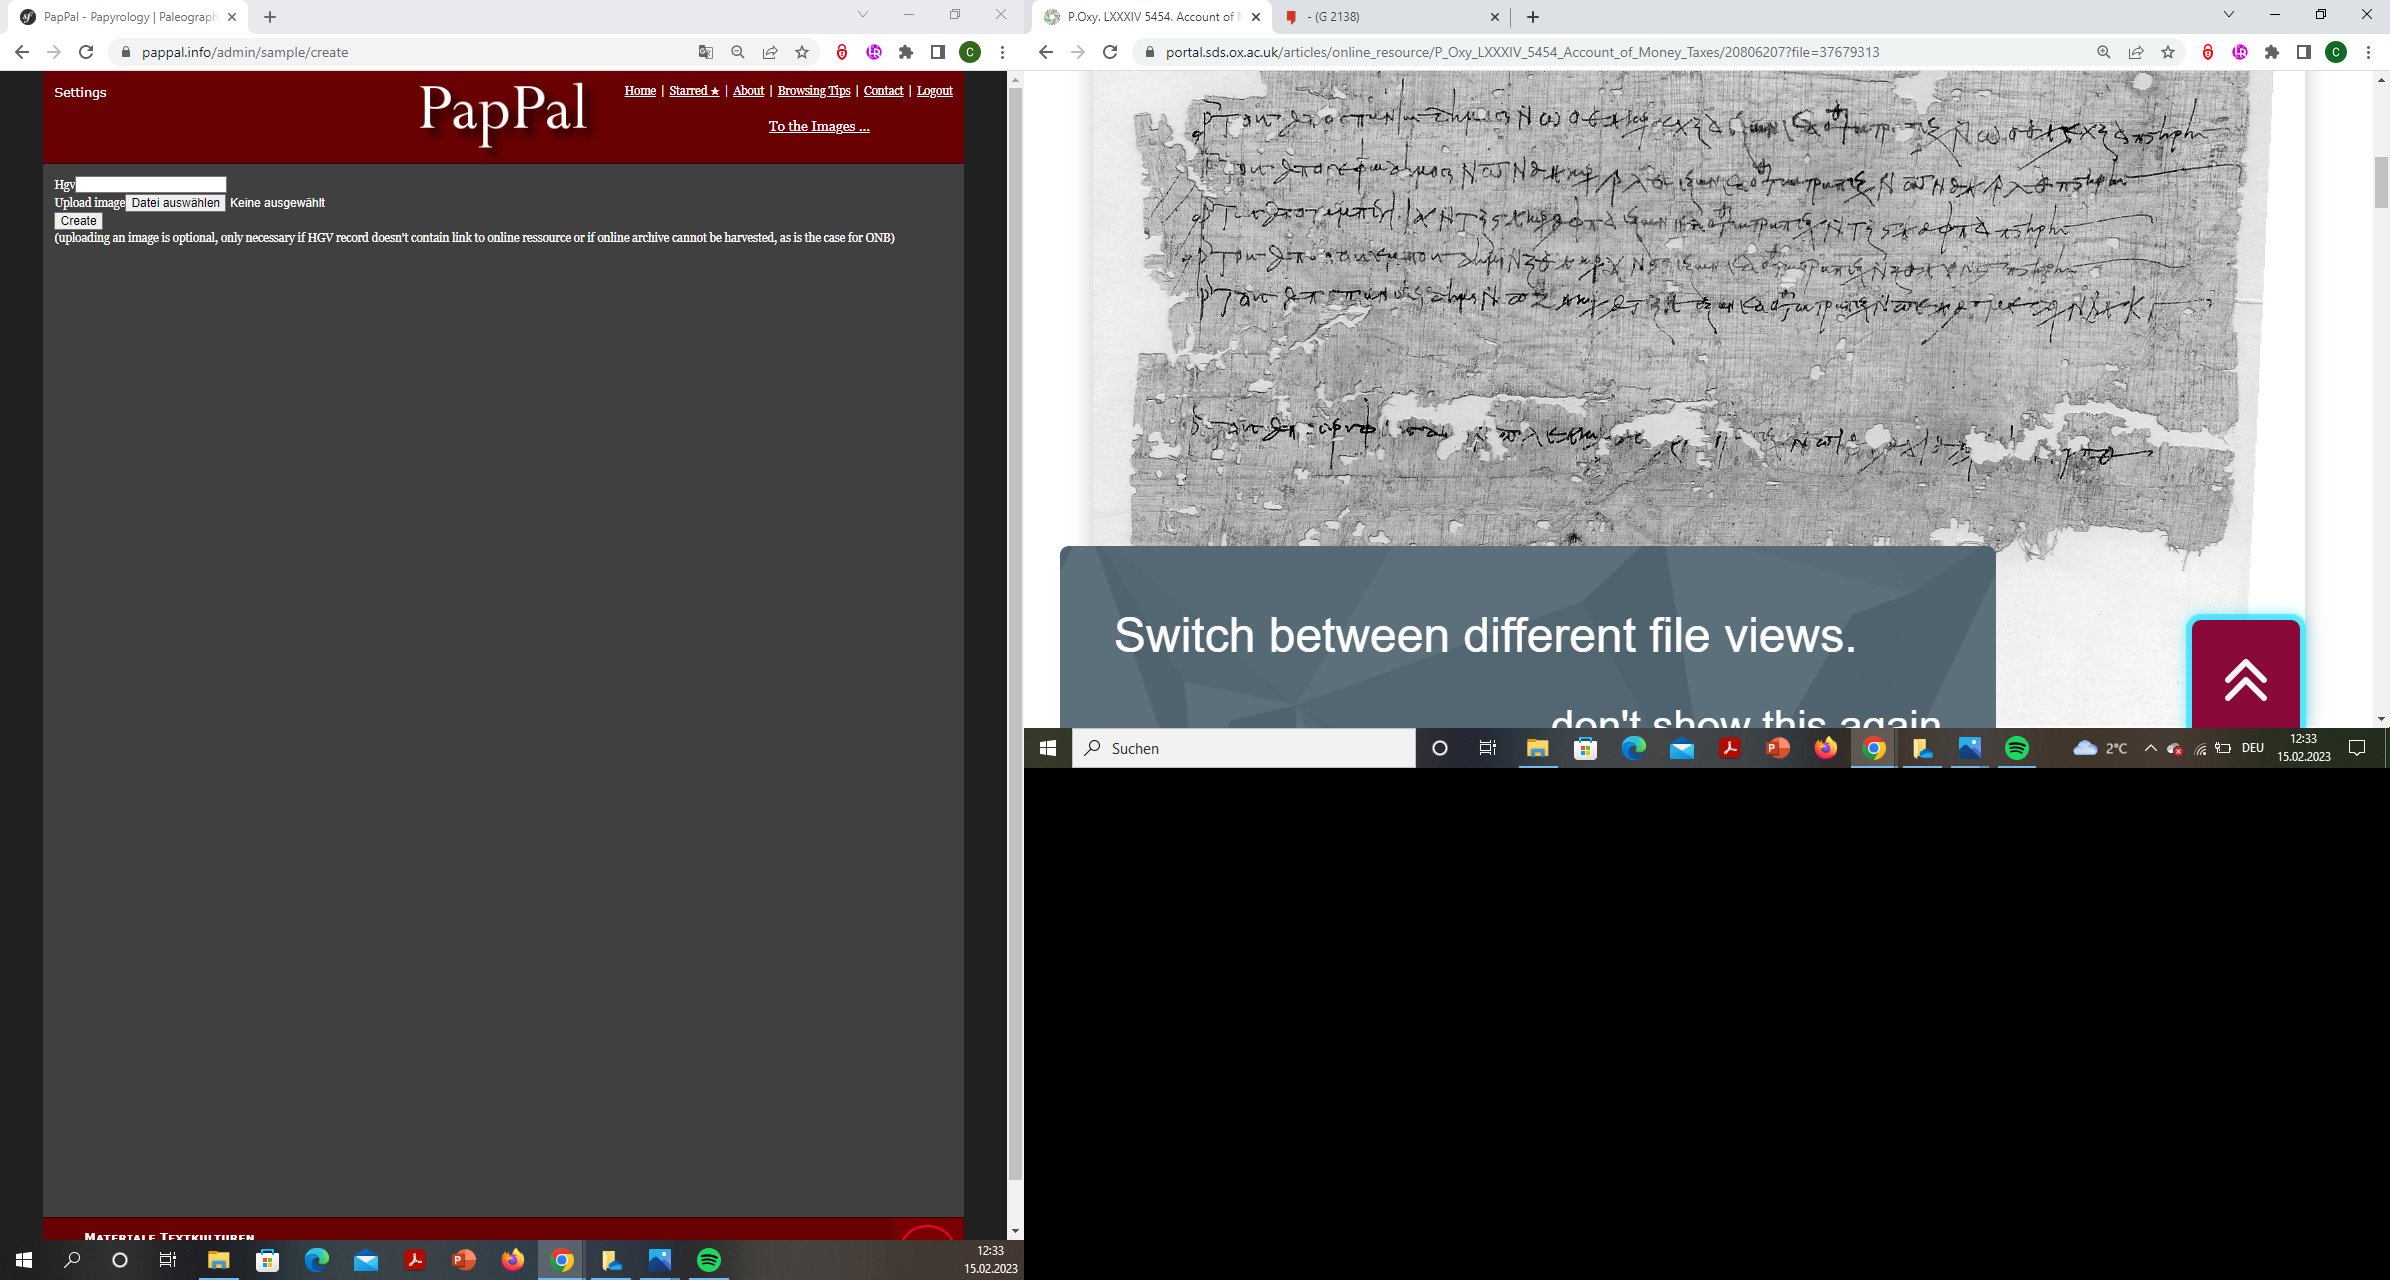2390x1280 pixels.
Task: Open the weather 2°C widget
Action: (x=2101, y=748)
